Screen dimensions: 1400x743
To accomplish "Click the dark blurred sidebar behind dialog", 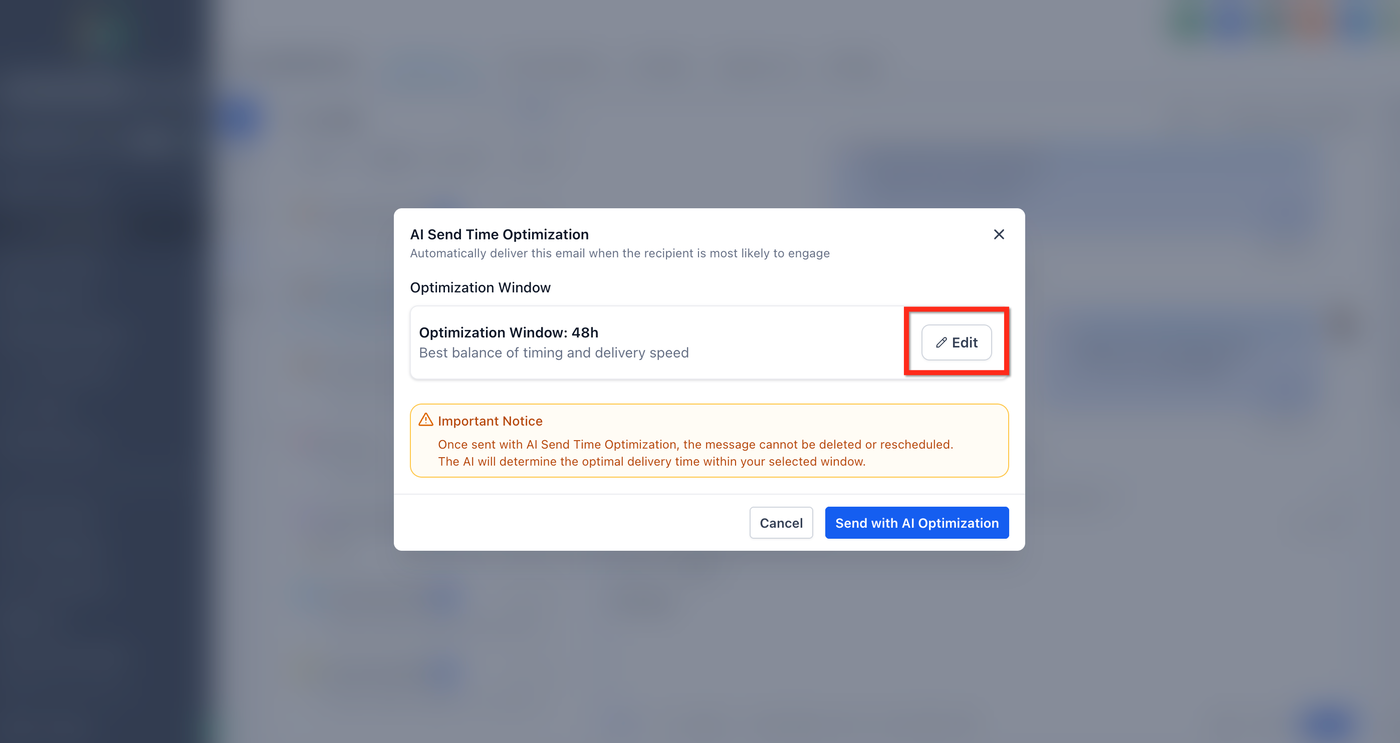I will (x=100, y=400).
